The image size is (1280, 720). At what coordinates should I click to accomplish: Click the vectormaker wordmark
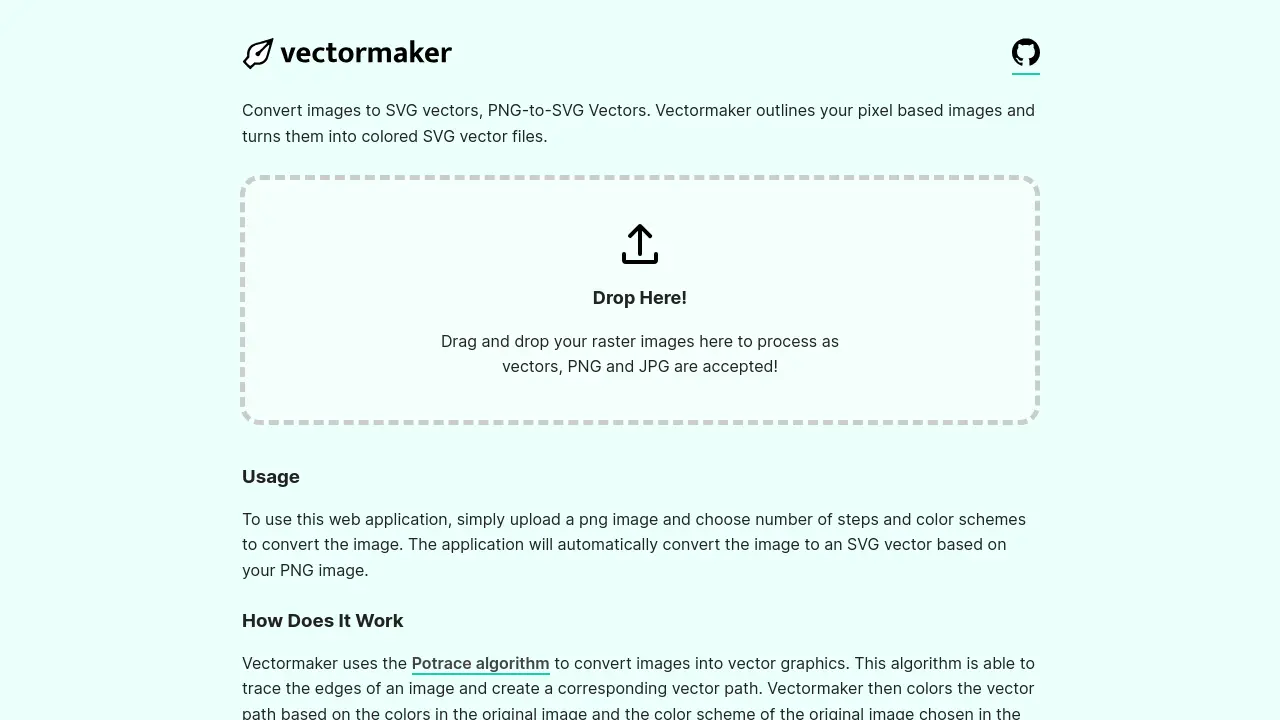(x=366, y=52)
